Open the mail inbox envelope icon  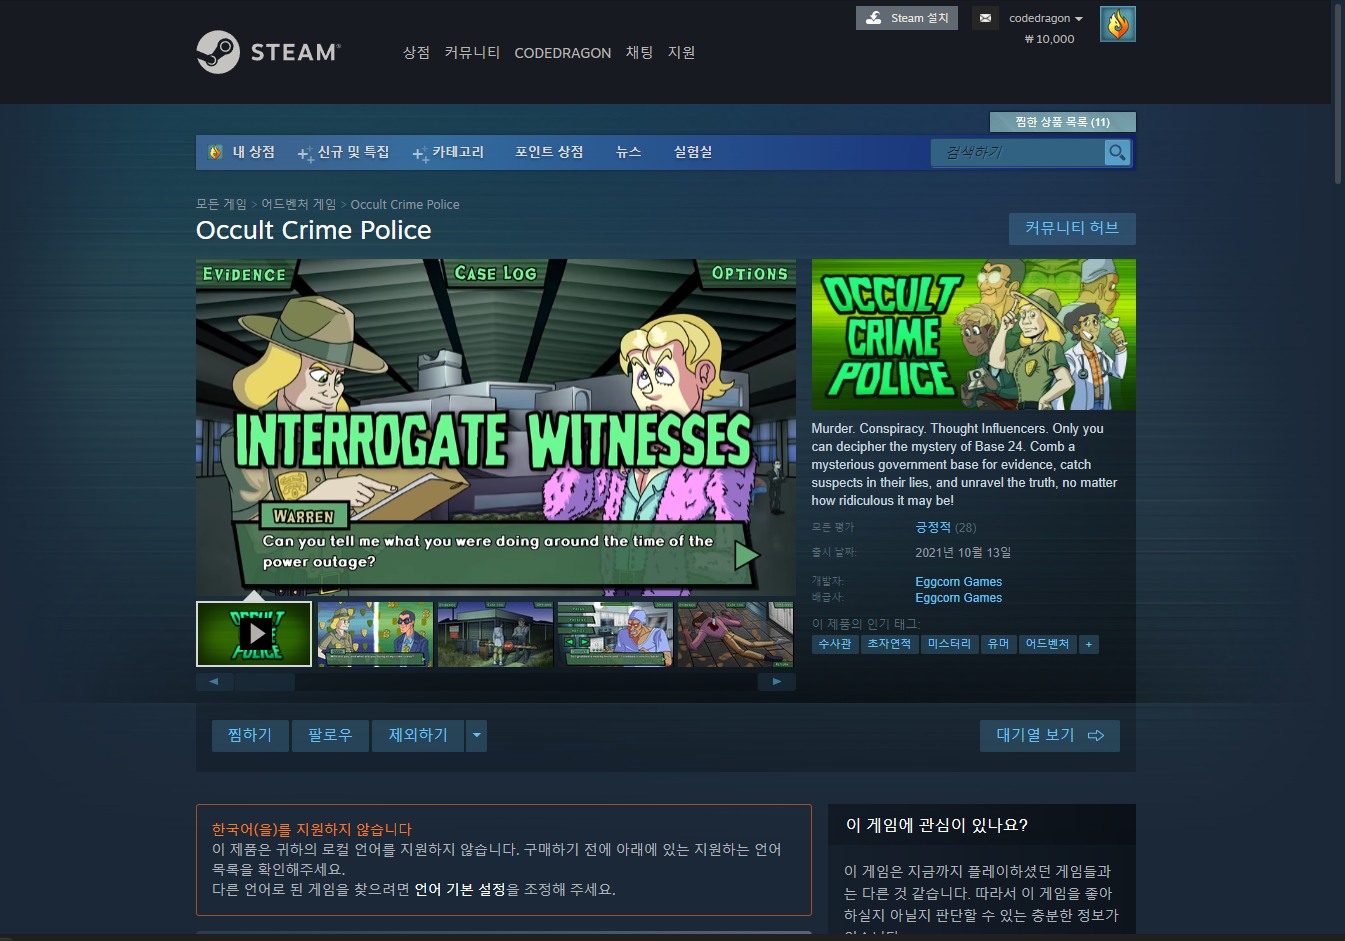[985, 18]
